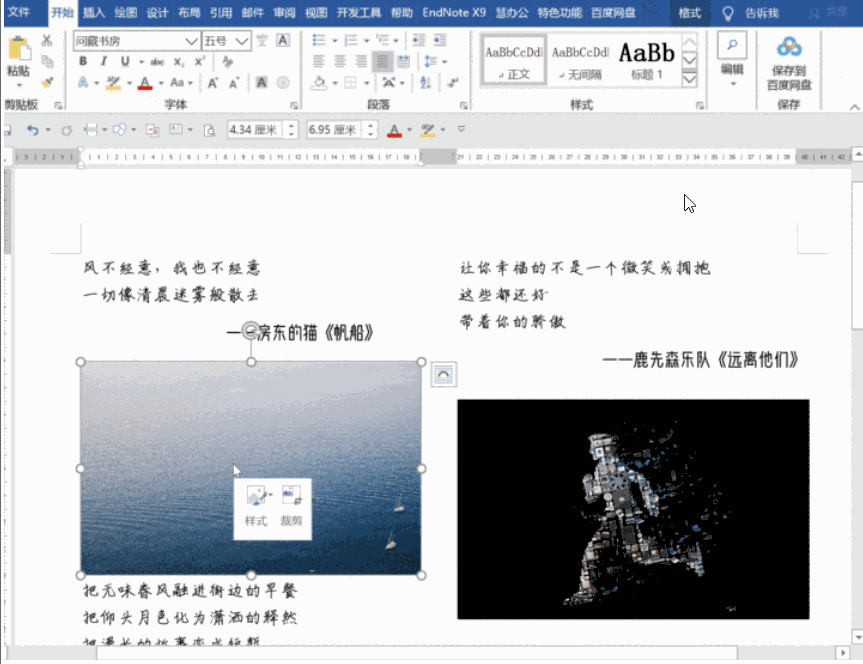
Task: Toggle Subscript formatting
Action: pos(179,62)
